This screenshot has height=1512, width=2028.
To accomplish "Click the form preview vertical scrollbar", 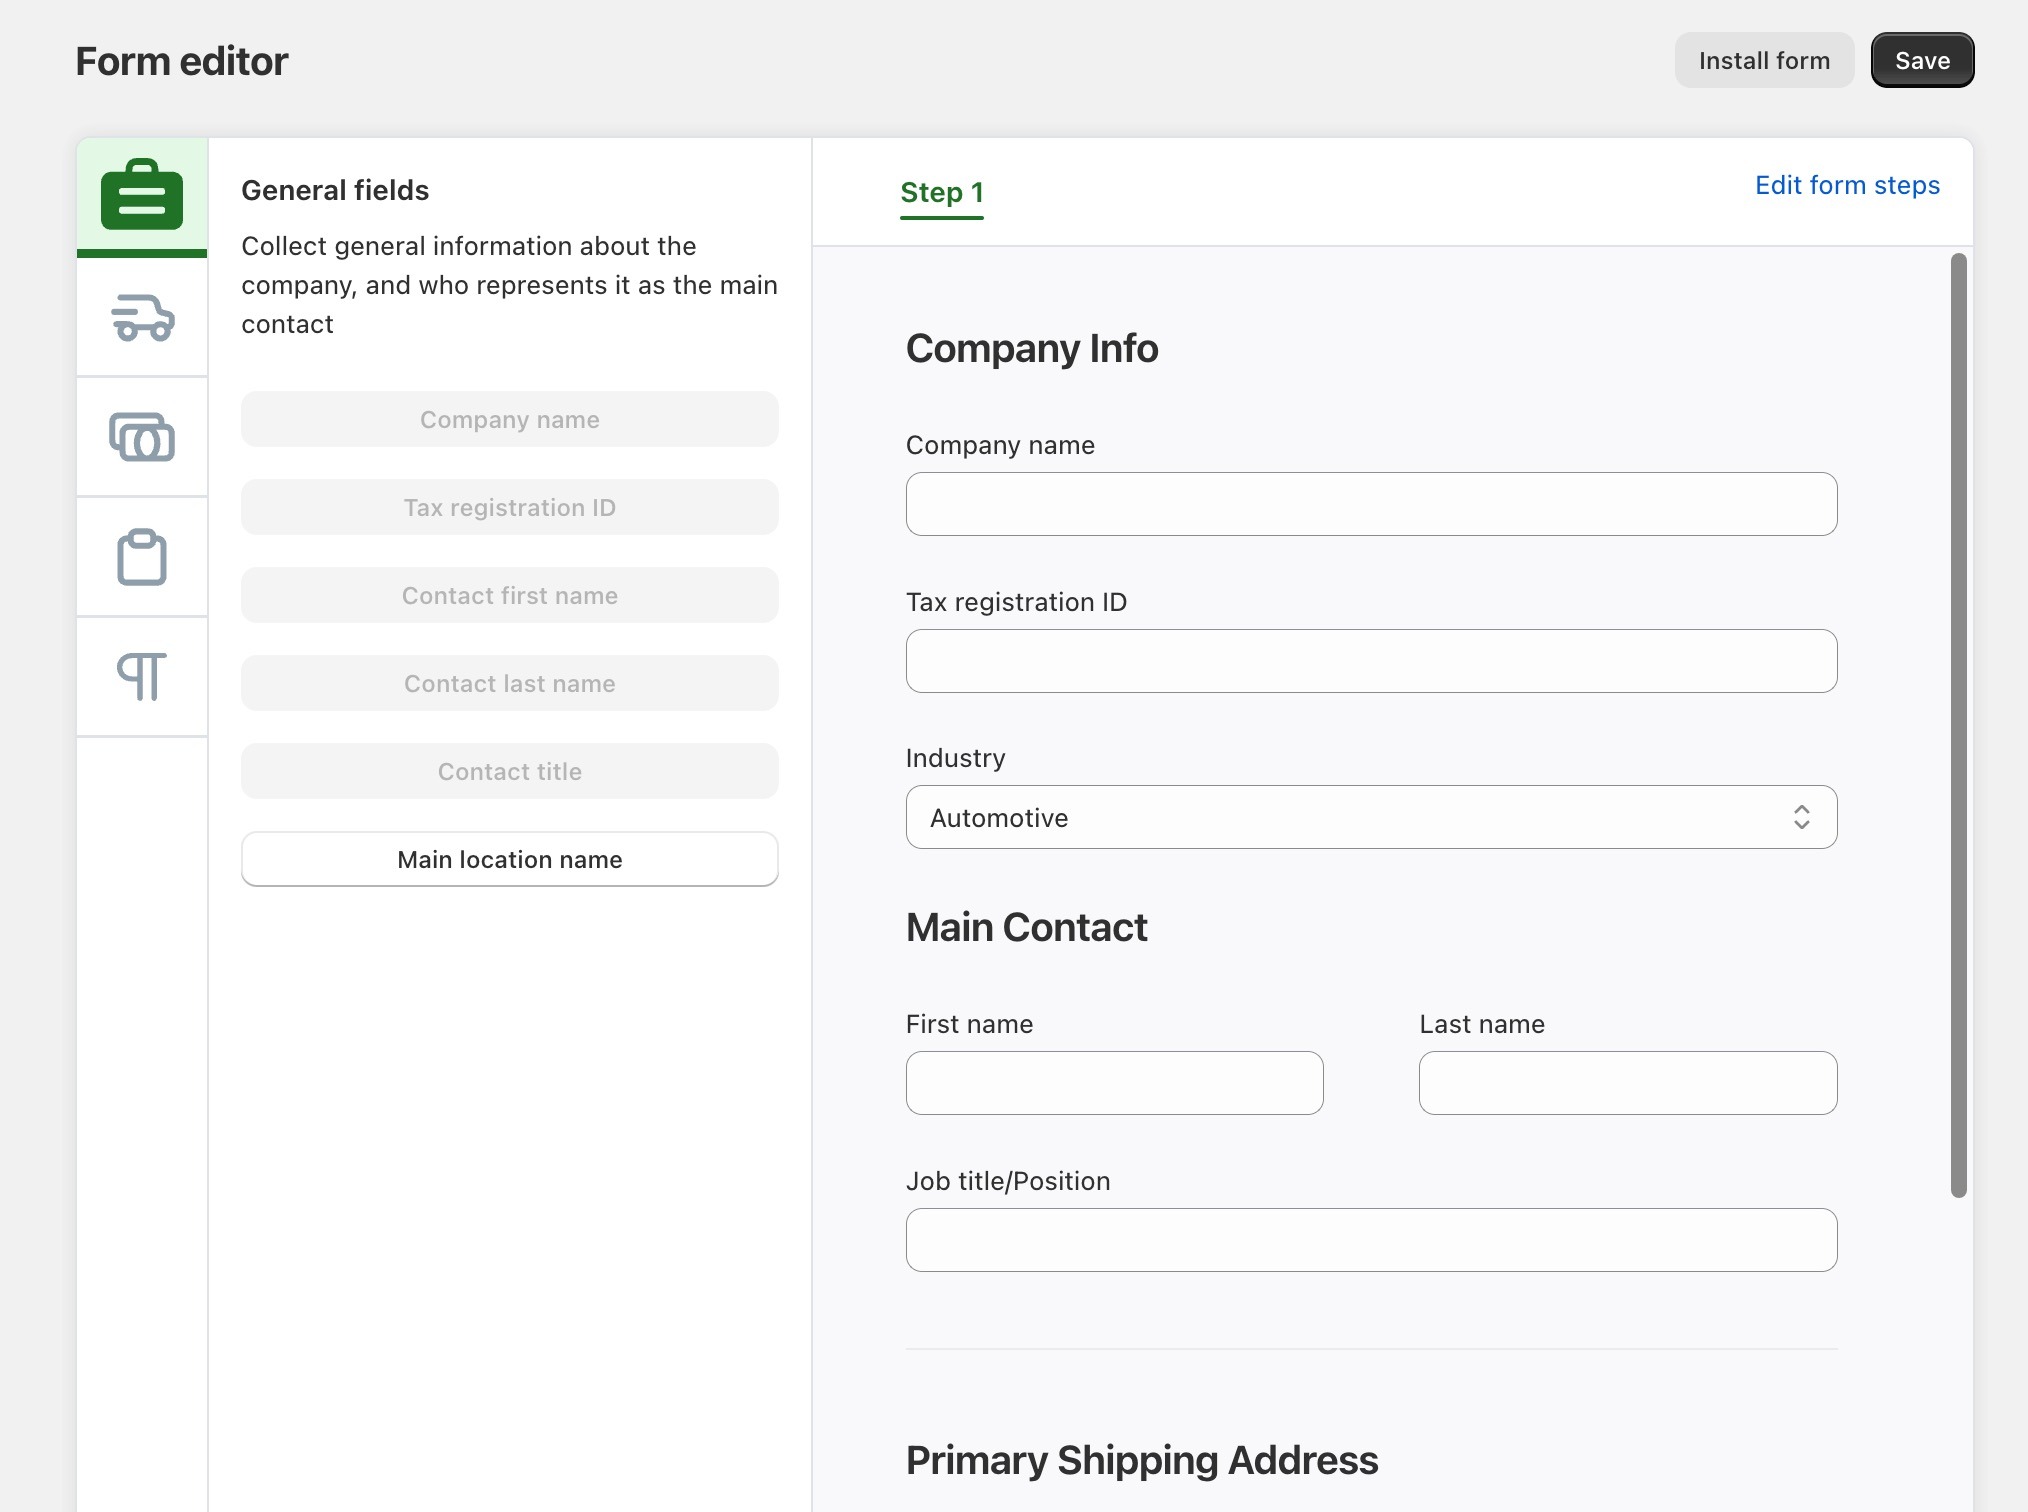I will (1958, 725).
